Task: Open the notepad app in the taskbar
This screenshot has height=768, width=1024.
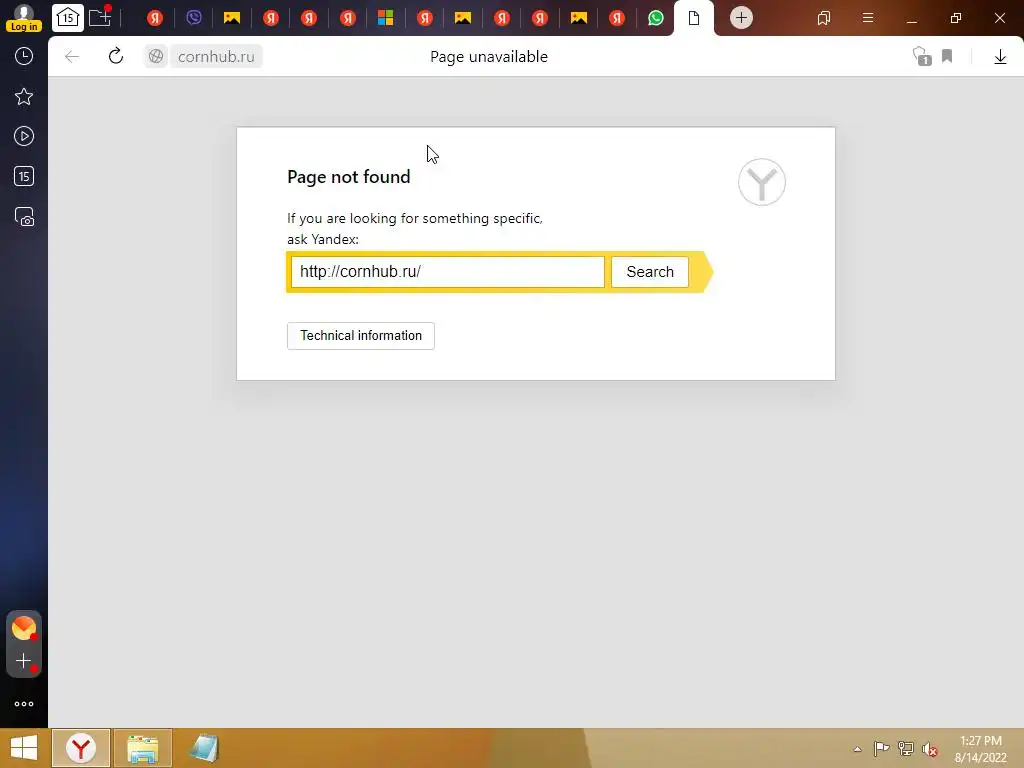Action: (204, 748)
